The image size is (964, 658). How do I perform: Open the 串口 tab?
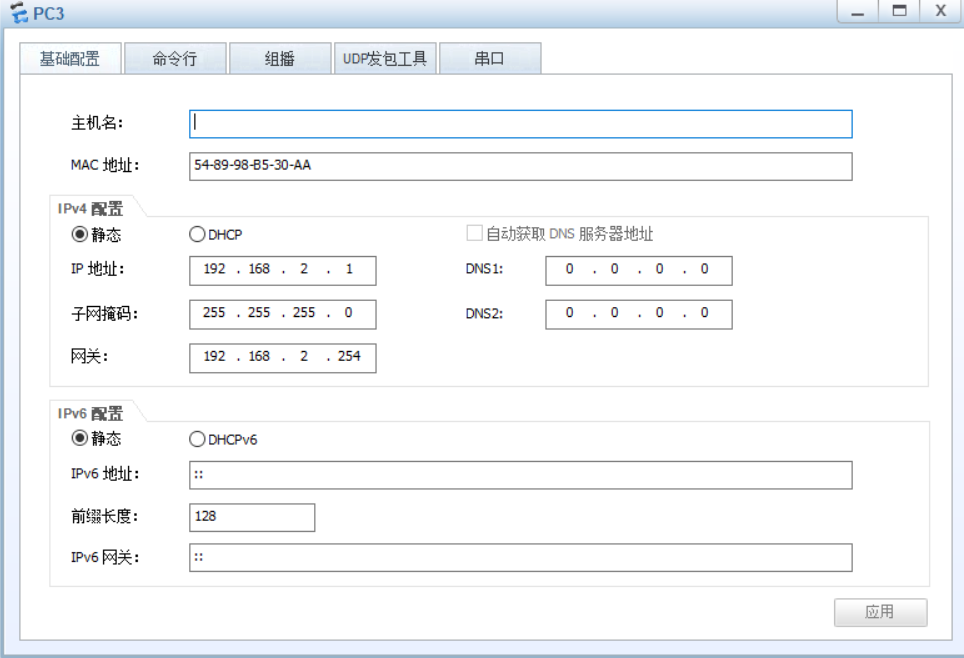point(490,58)
